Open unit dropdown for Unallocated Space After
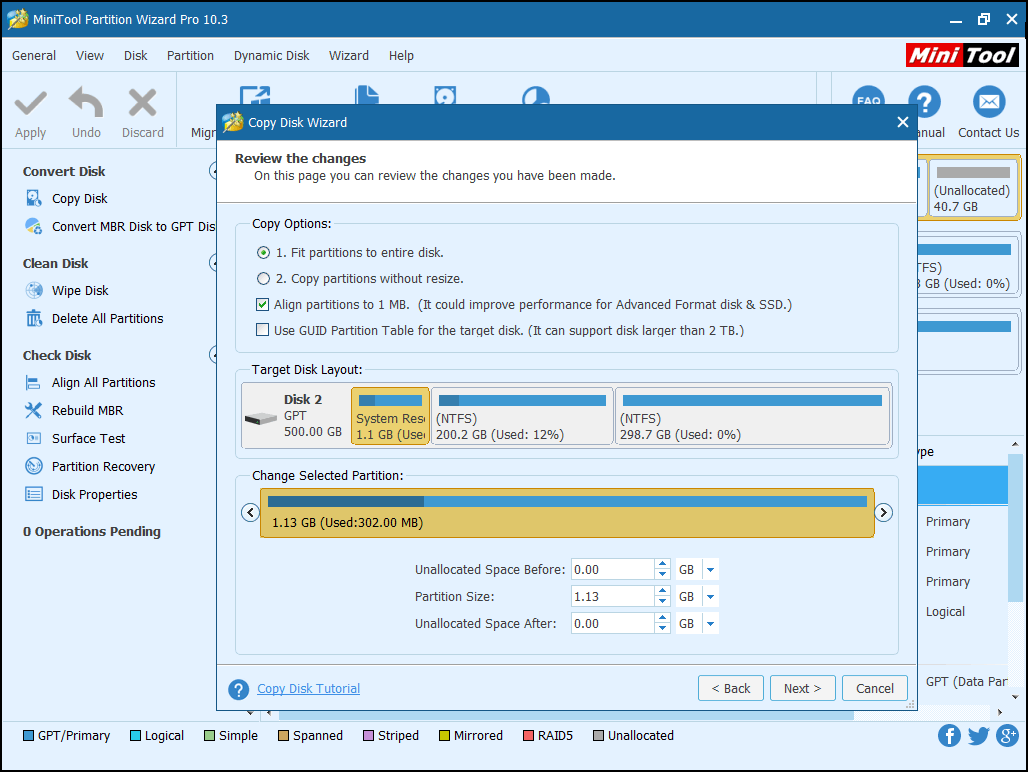This screenshot has height=772, width=1028. pyautogui.click(x=711, y=623)
